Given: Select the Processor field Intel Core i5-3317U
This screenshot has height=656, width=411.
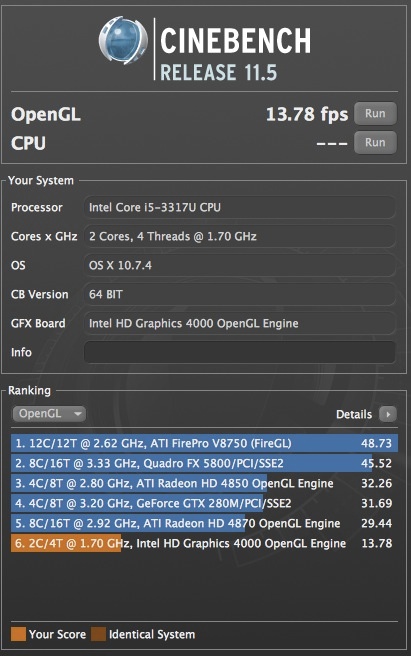Looking at the screenshot, I should [240, 207].
